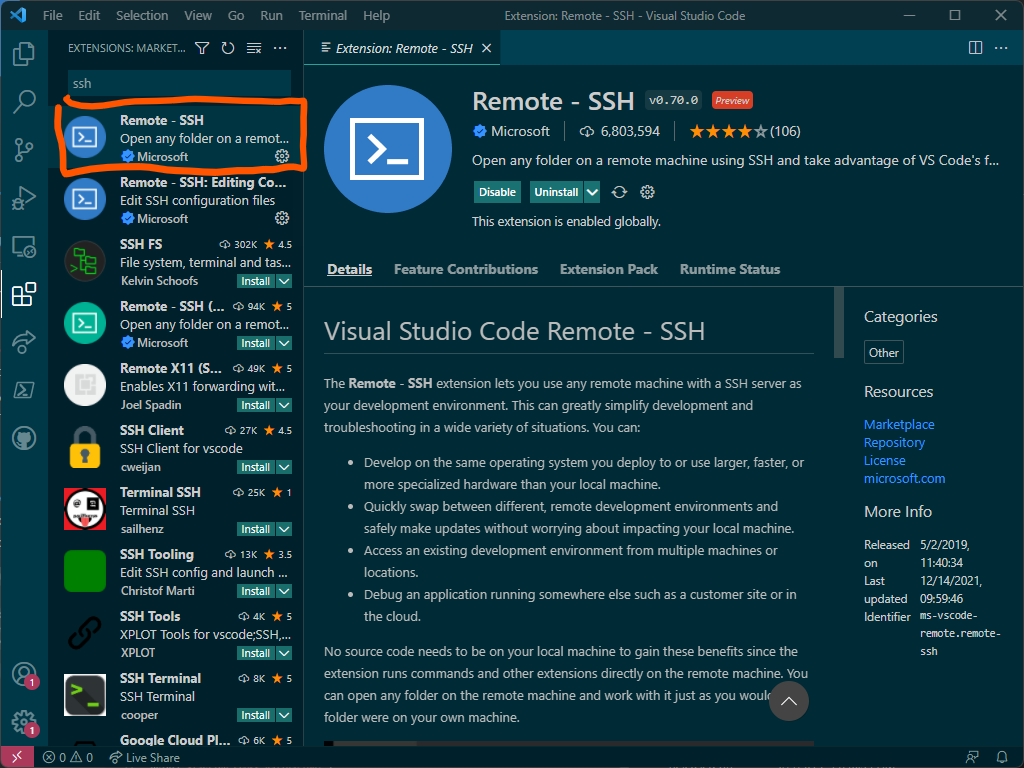Click feedback icon in status bar
The height and width of the screenshot is (768, 1024).
[972, 758]
